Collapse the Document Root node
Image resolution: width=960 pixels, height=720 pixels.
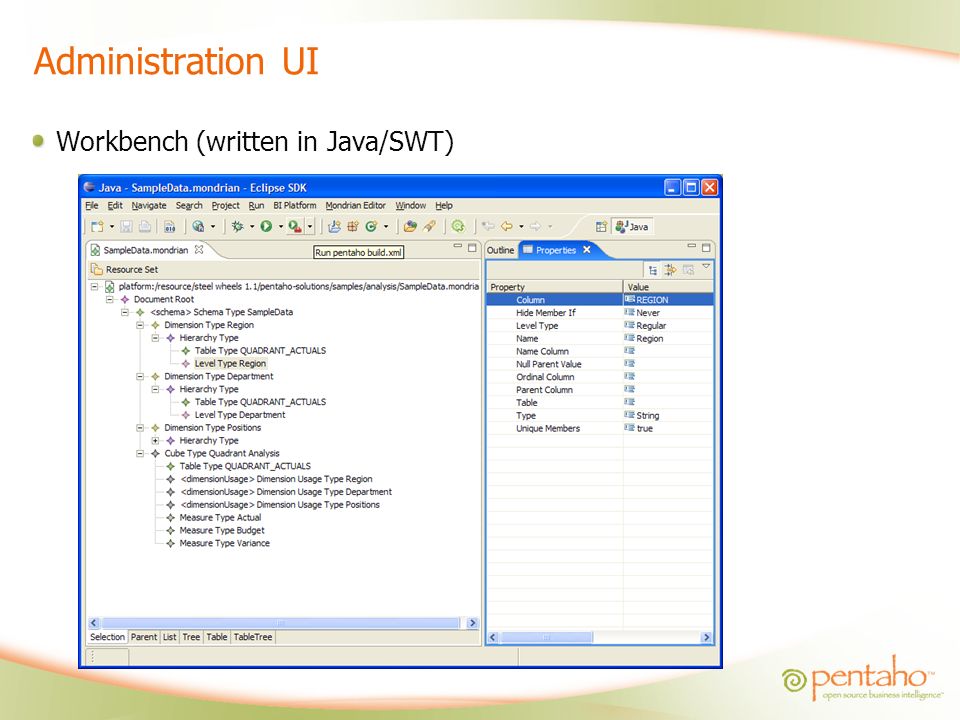coord(110,299)
